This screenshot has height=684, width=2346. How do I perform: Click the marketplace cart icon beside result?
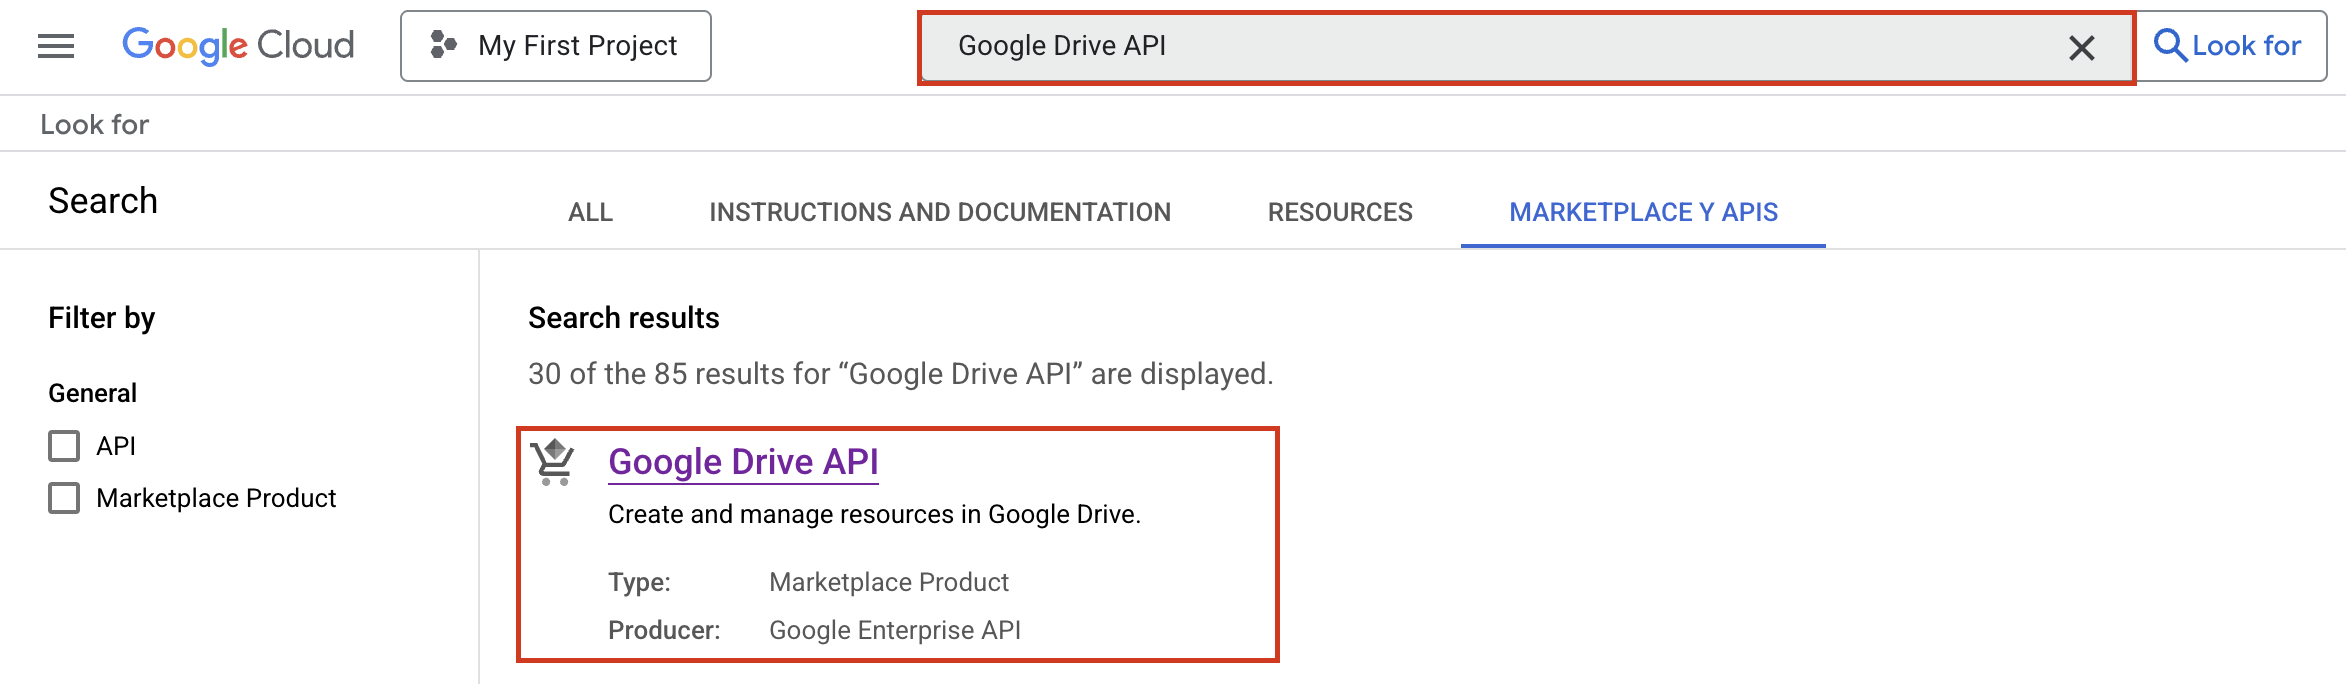[x=553, y=462]
